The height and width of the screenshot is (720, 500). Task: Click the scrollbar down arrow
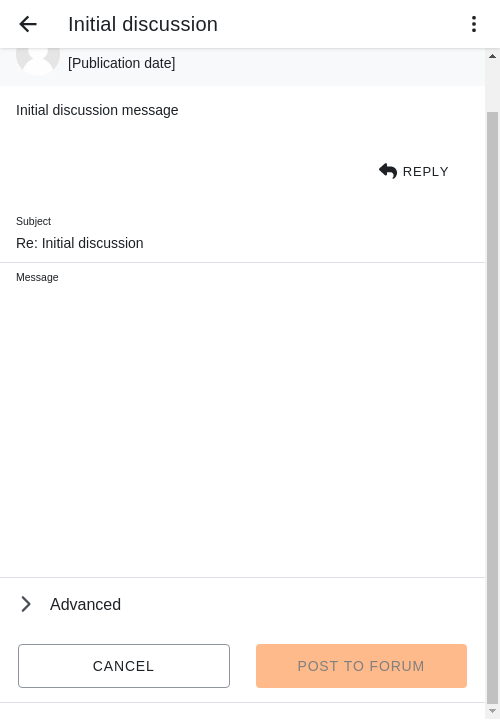(492, 711)
